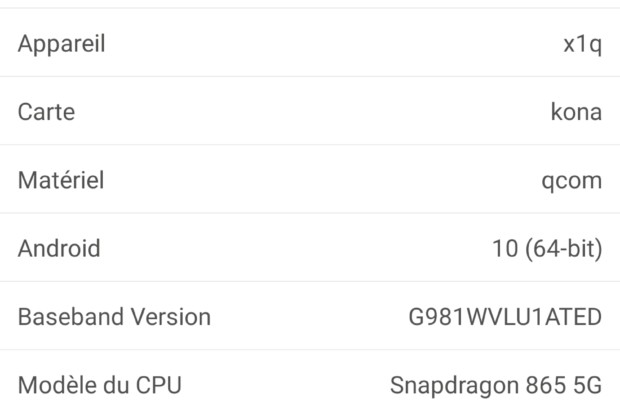Select the G981WVLU1ATED baseband value

coord(504,317)
